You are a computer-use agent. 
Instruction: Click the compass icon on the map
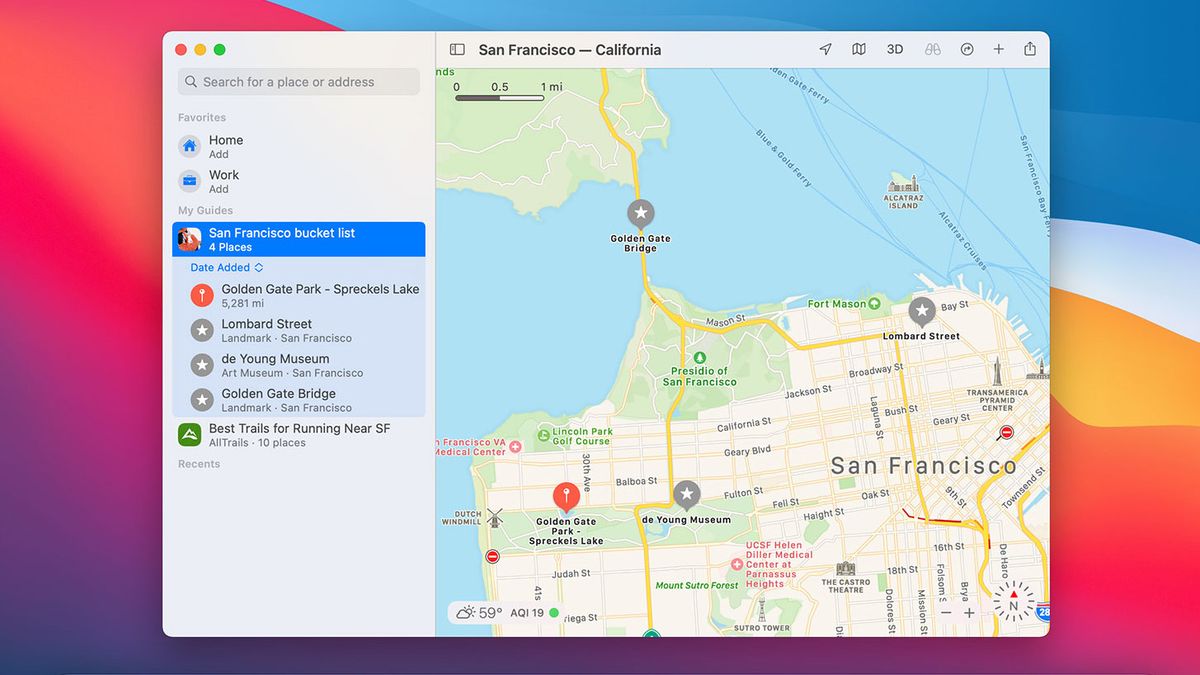(x=1013, y=603)
